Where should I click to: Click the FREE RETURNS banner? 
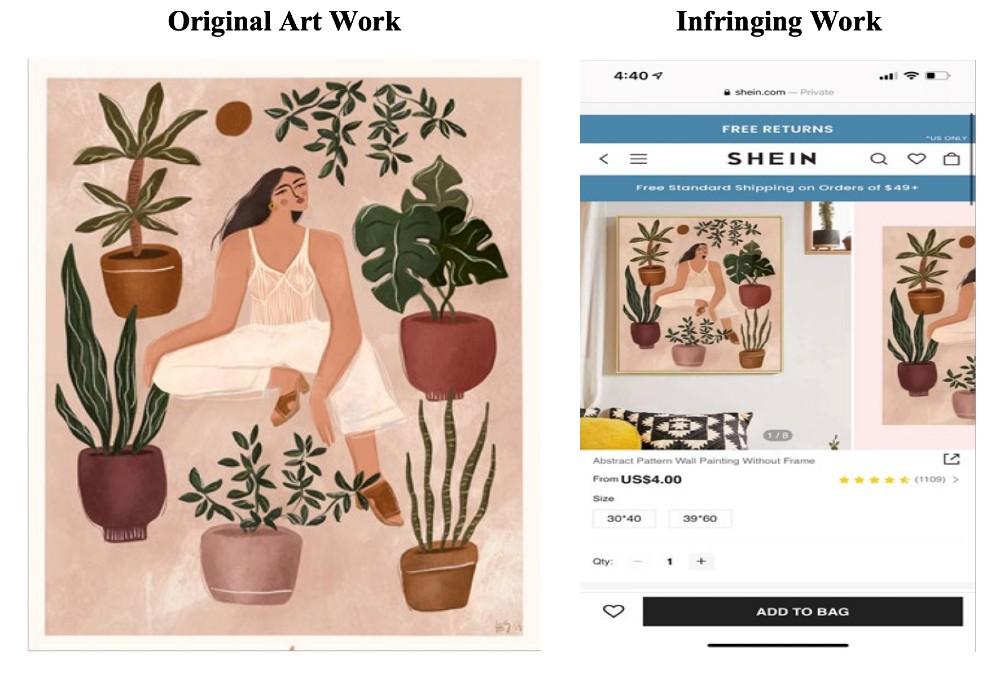[x=777, y=129]
